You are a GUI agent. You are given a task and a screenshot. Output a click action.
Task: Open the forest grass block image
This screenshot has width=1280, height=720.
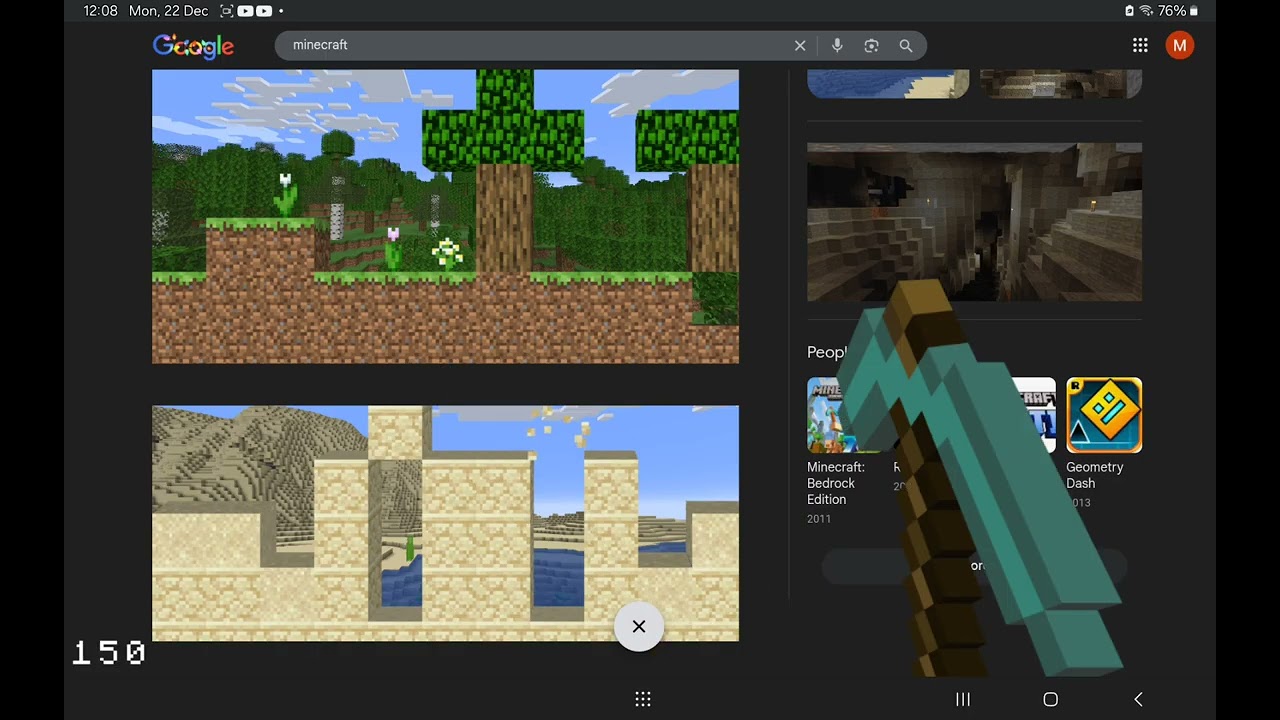click(445, 216)
